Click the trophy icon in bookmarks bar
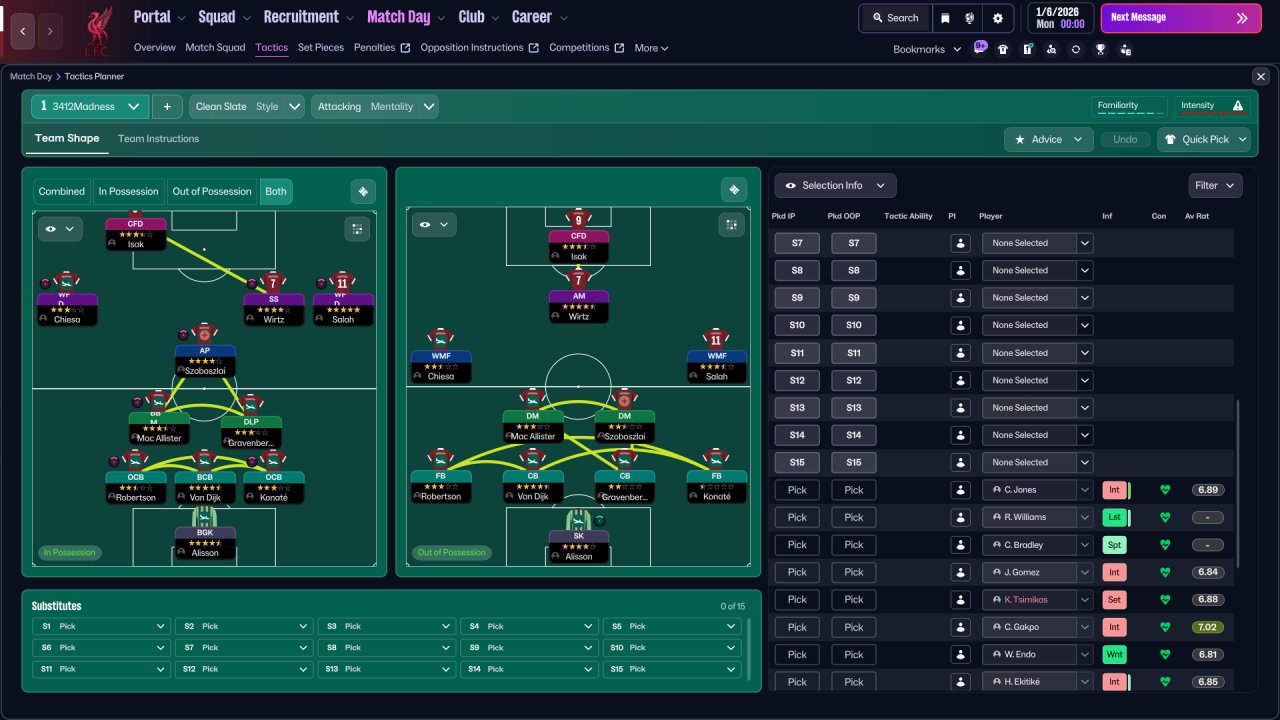The image size is (1280, 720). (1100, 49)
